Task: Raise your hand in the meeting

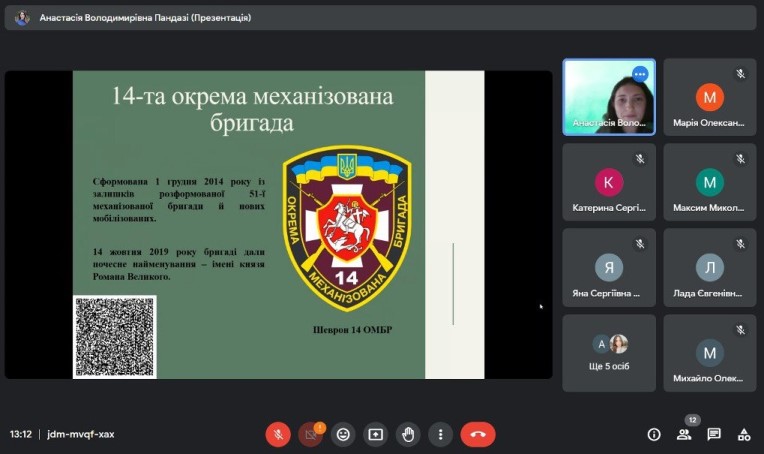Action: click(407, 434)
